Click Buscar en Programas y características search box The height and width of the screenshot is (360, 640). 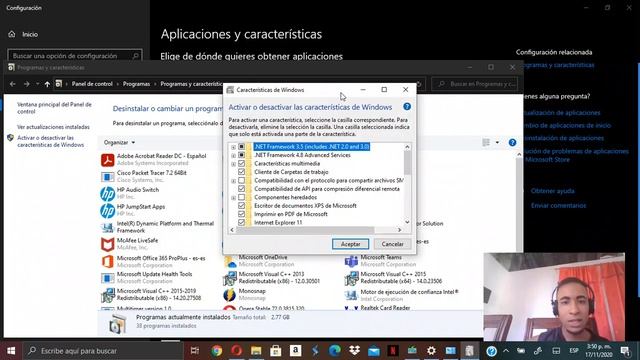474,84
